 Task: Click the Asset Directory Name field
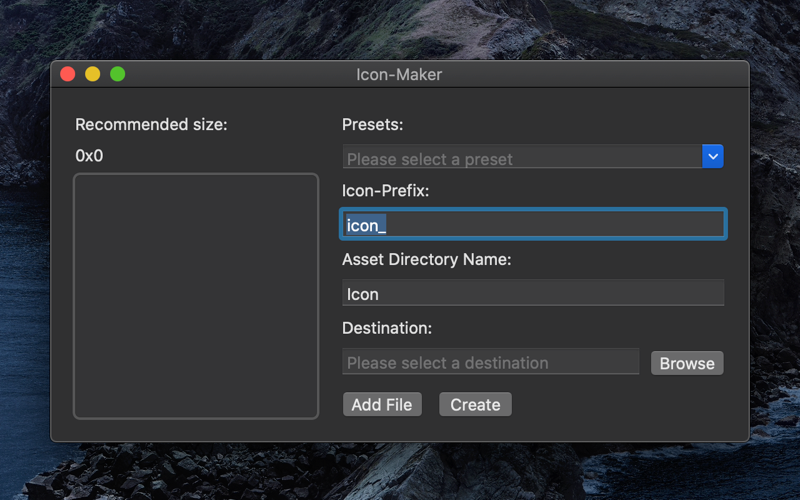pyautogui.click(x=533, y=293)
